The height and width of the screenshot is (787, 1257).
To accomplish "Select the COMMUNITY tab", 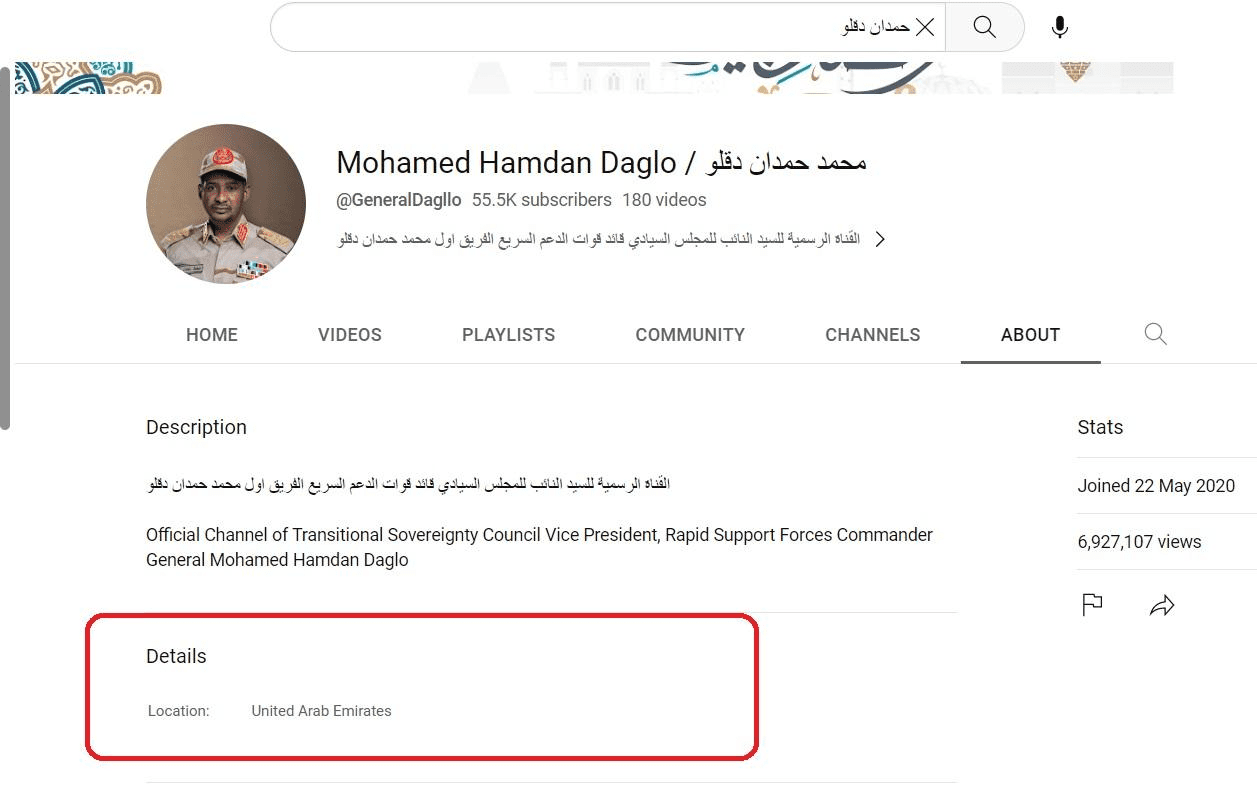I will [x=690, y=335].
